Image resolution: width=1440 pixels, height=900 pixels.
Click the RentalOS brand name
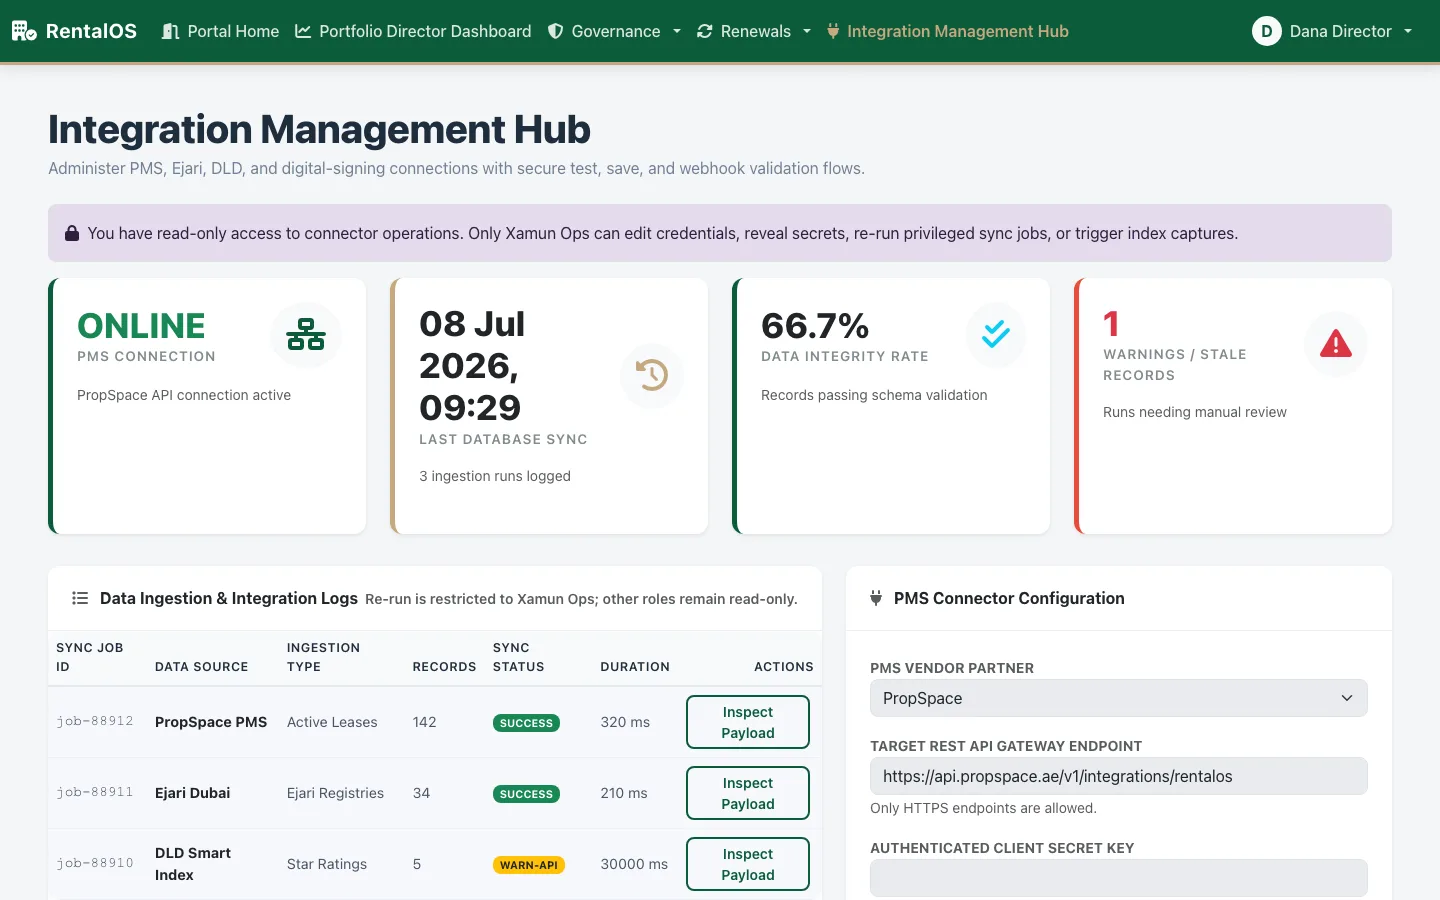(91, 31)
